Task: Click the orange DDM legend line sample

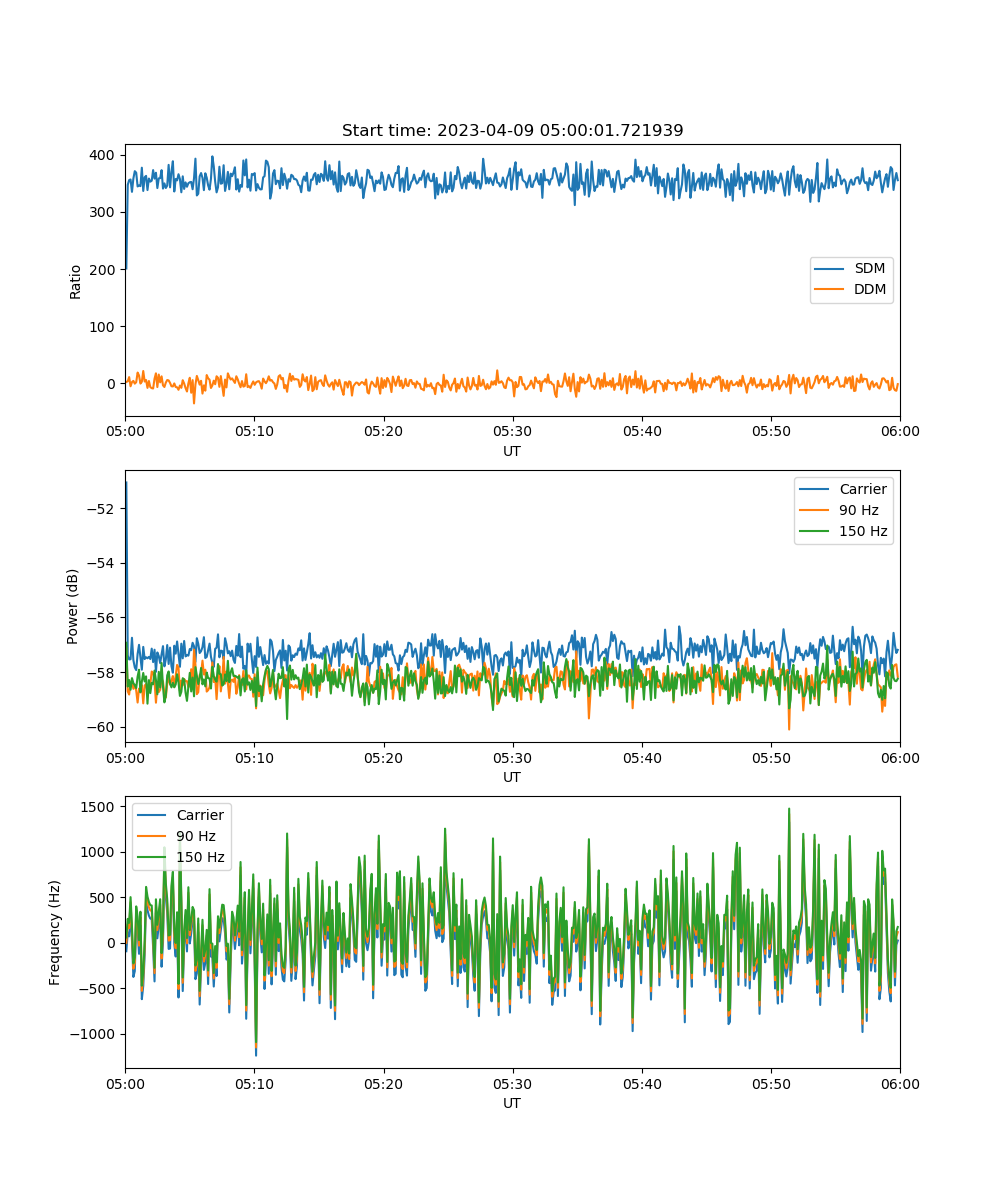Action: pos(830,290)
